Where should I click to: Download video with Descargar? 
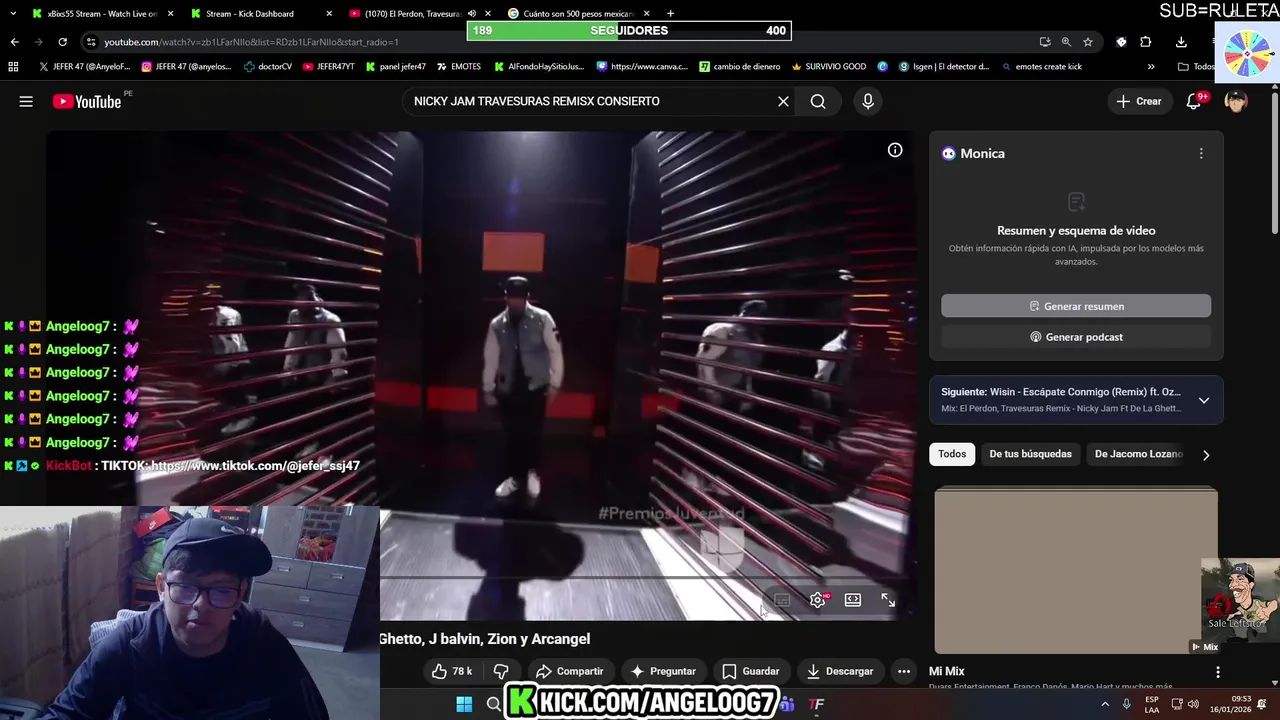tap(840, 671)
